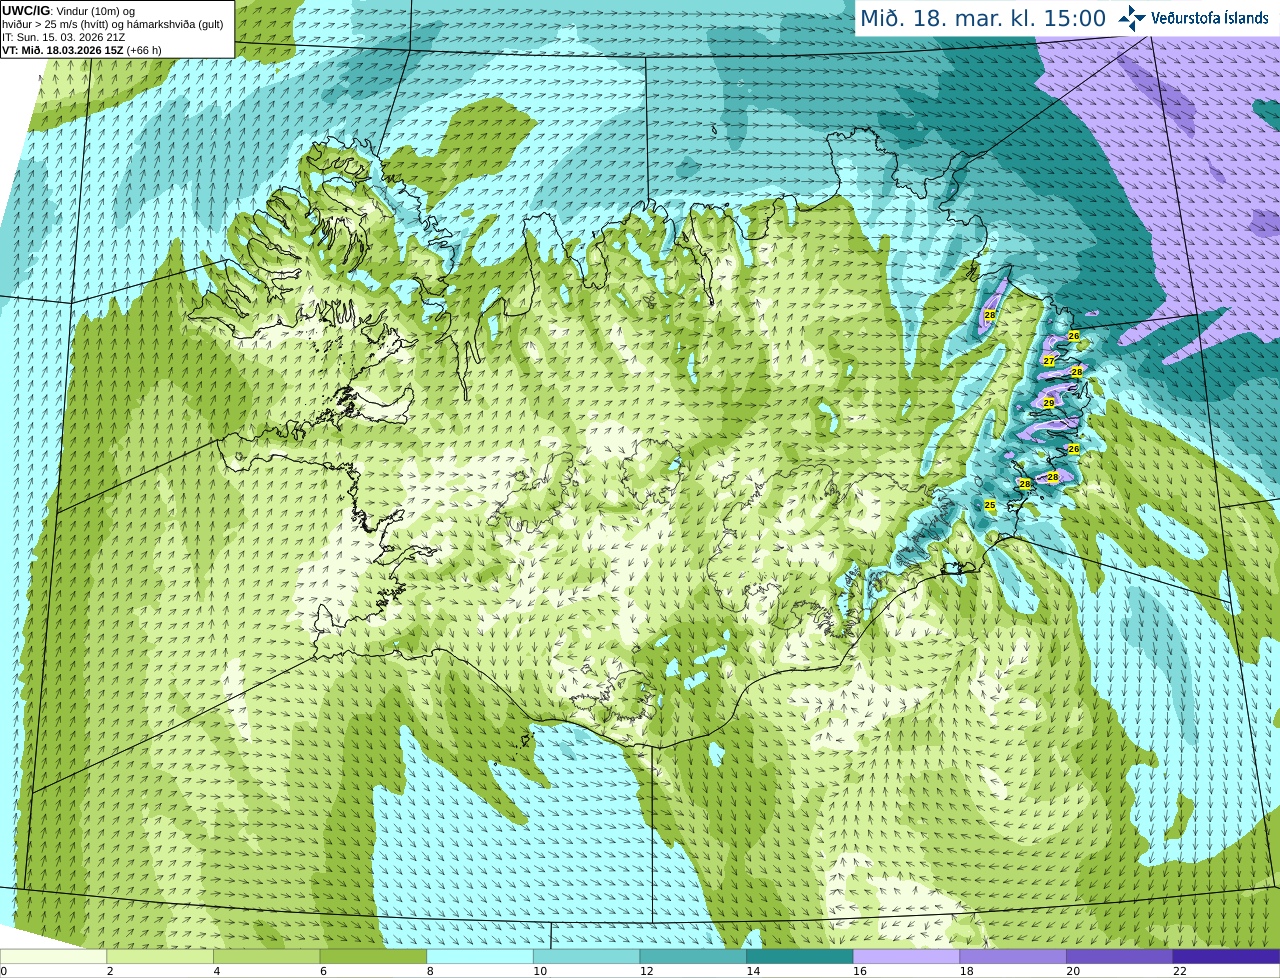Click the hviður > 25 m/s description line
The width and height of the screenshot is (1280, 978).
[113, 24]
